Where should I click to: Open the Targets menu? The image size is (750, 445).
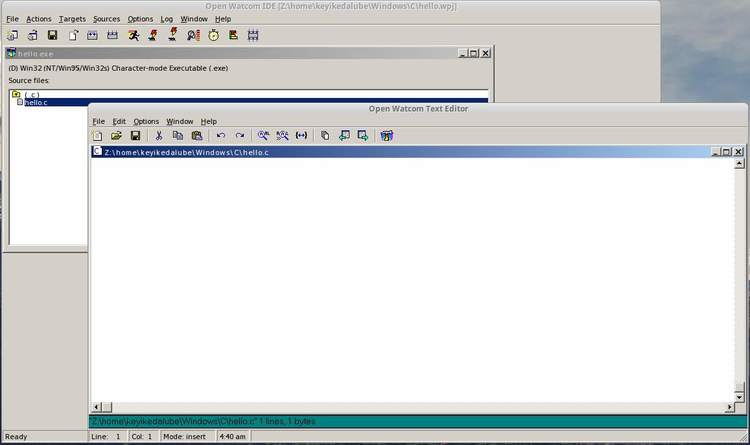(x=72, y=19)
